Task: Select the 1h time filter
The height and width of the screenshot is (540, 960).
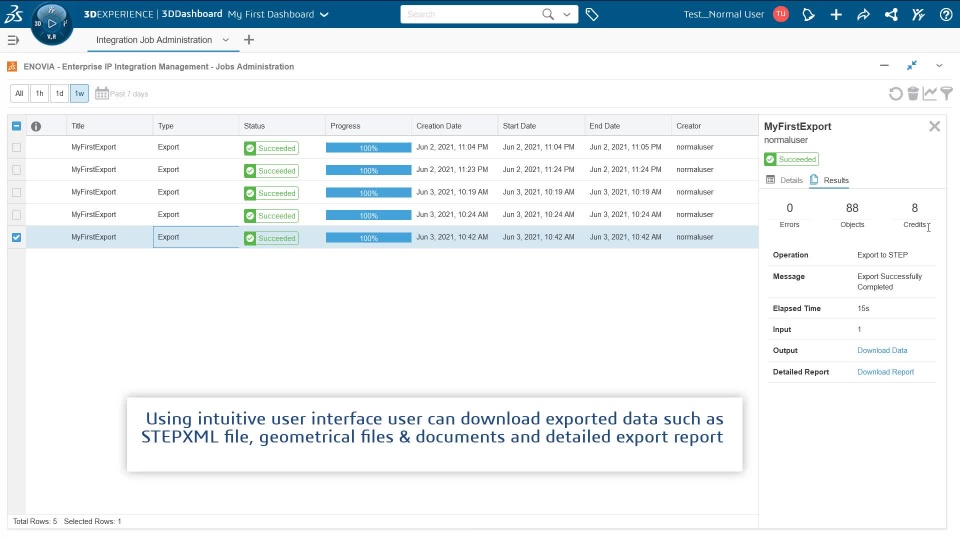Action: (39, 94)
